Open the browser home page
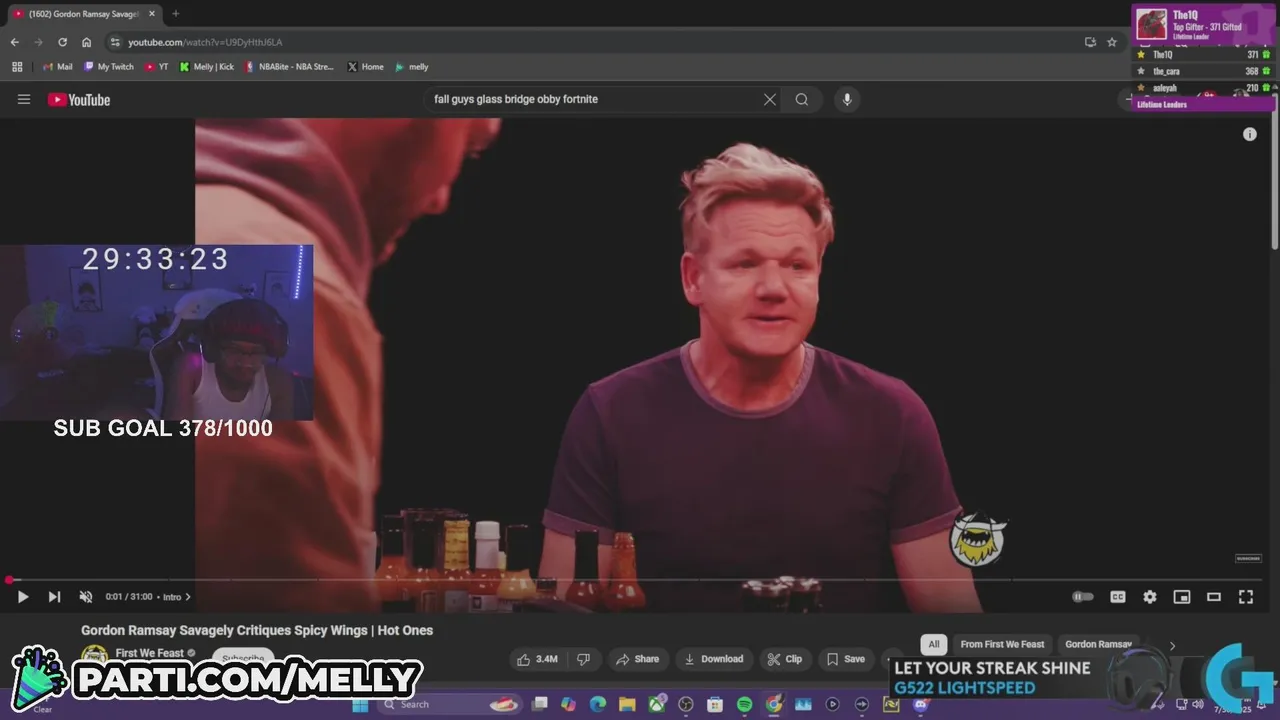Screen dimensions: 1280x720 click(x=87, y=42)
